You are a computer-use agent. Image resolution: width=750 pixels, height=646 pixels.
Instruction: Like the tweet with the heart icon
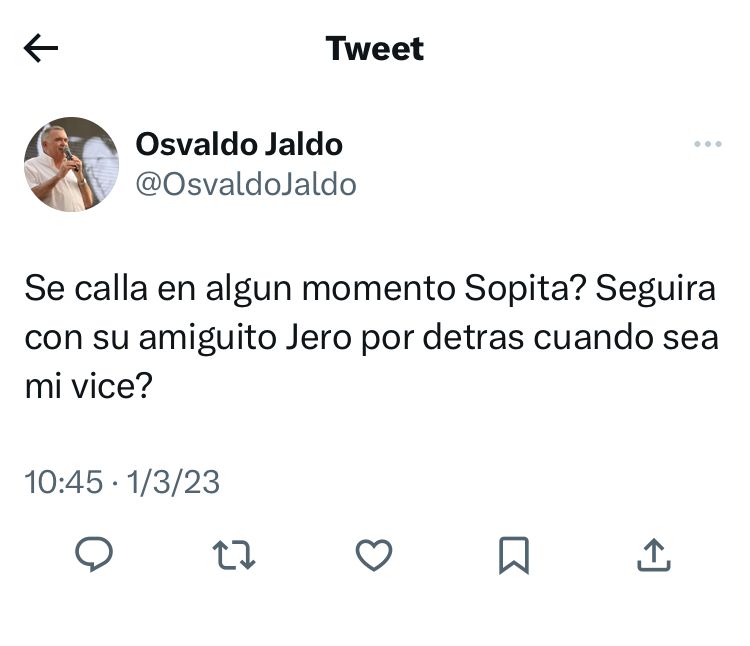point(374,554)
